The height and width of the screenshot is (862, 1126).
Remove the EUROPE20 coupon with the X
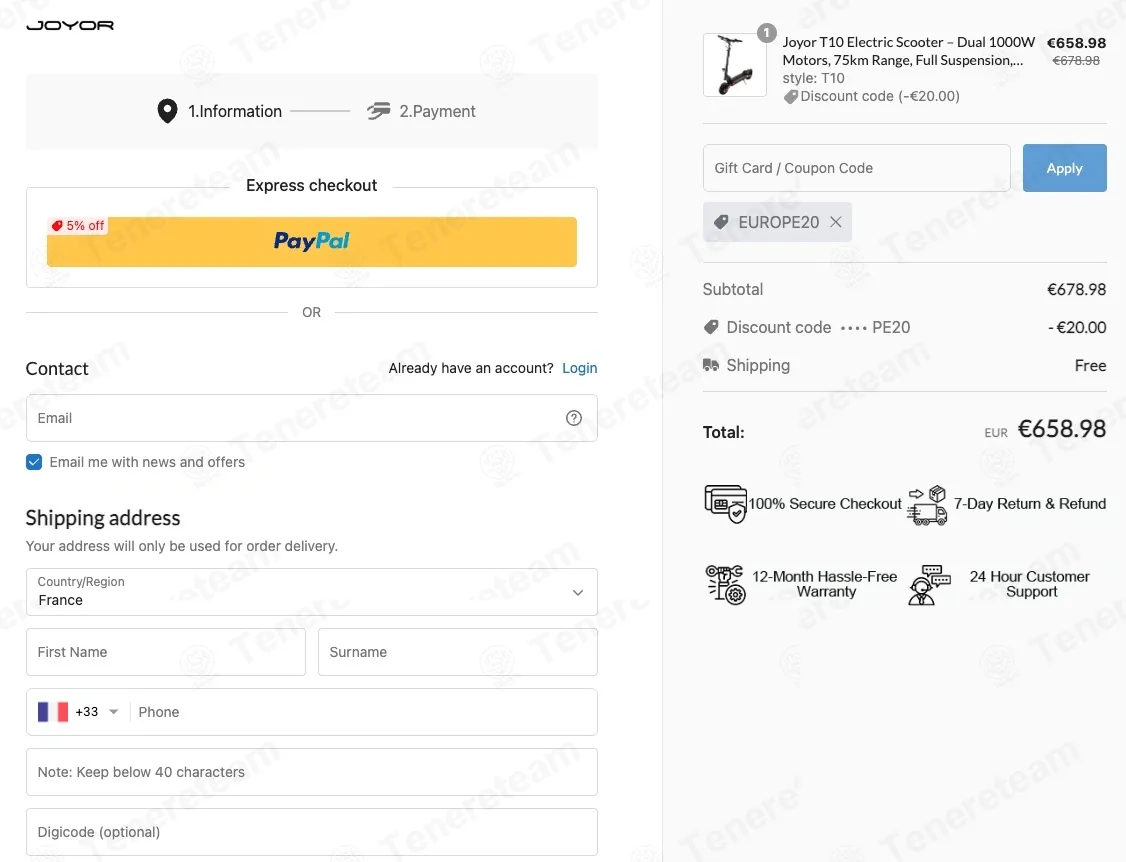click(x=836, y=222)
